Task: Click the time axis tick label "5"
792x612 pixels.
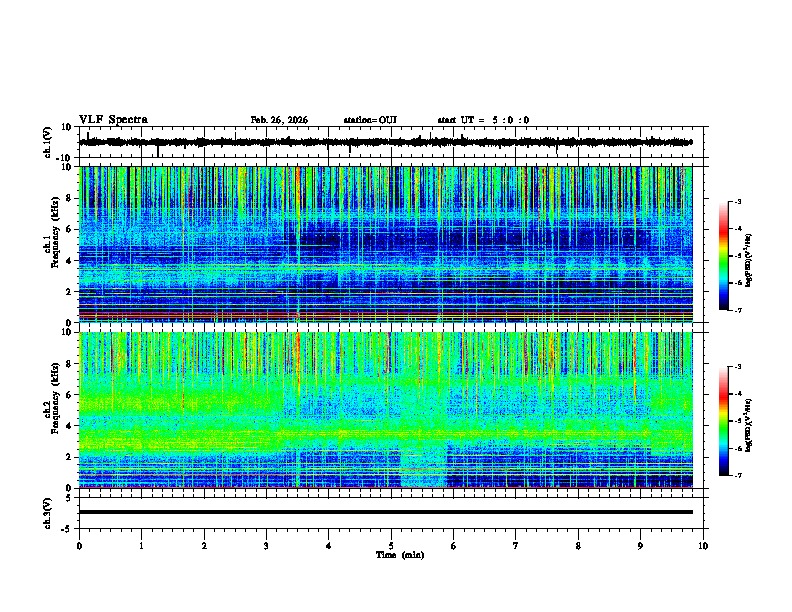Action: coord(391,546)
